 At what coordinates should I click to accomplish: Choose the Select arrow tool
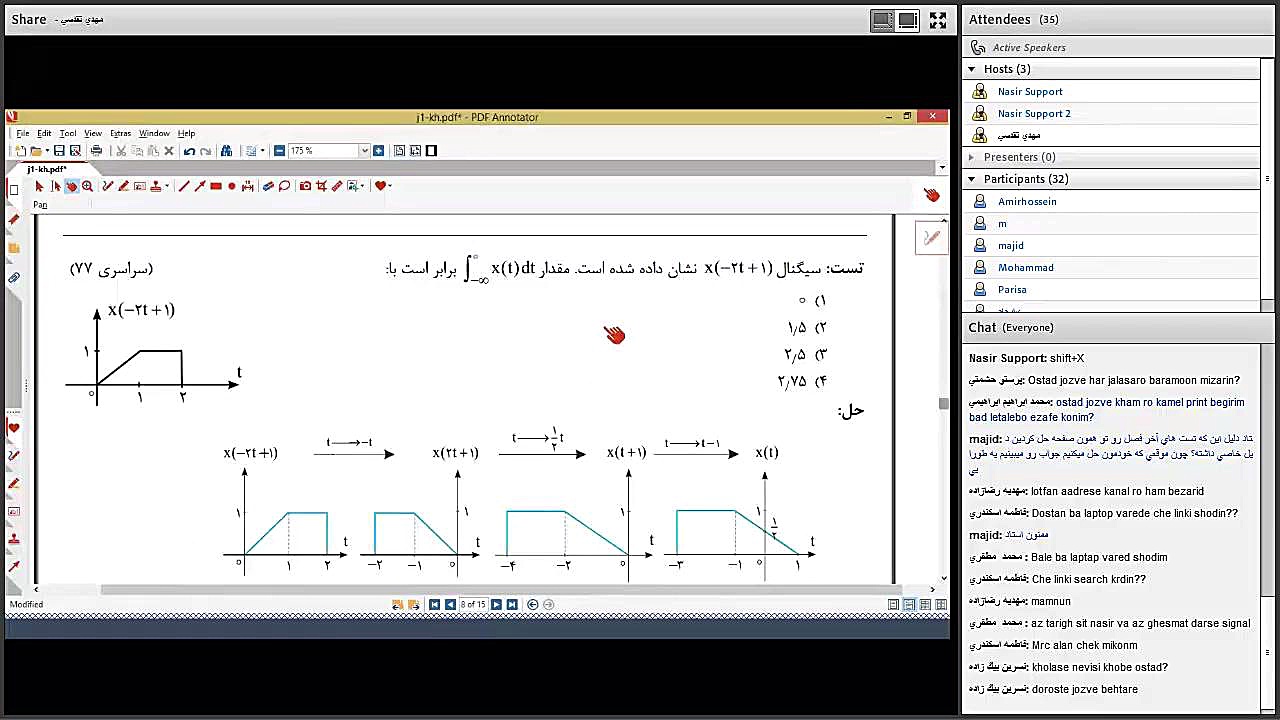pos(39,186)
